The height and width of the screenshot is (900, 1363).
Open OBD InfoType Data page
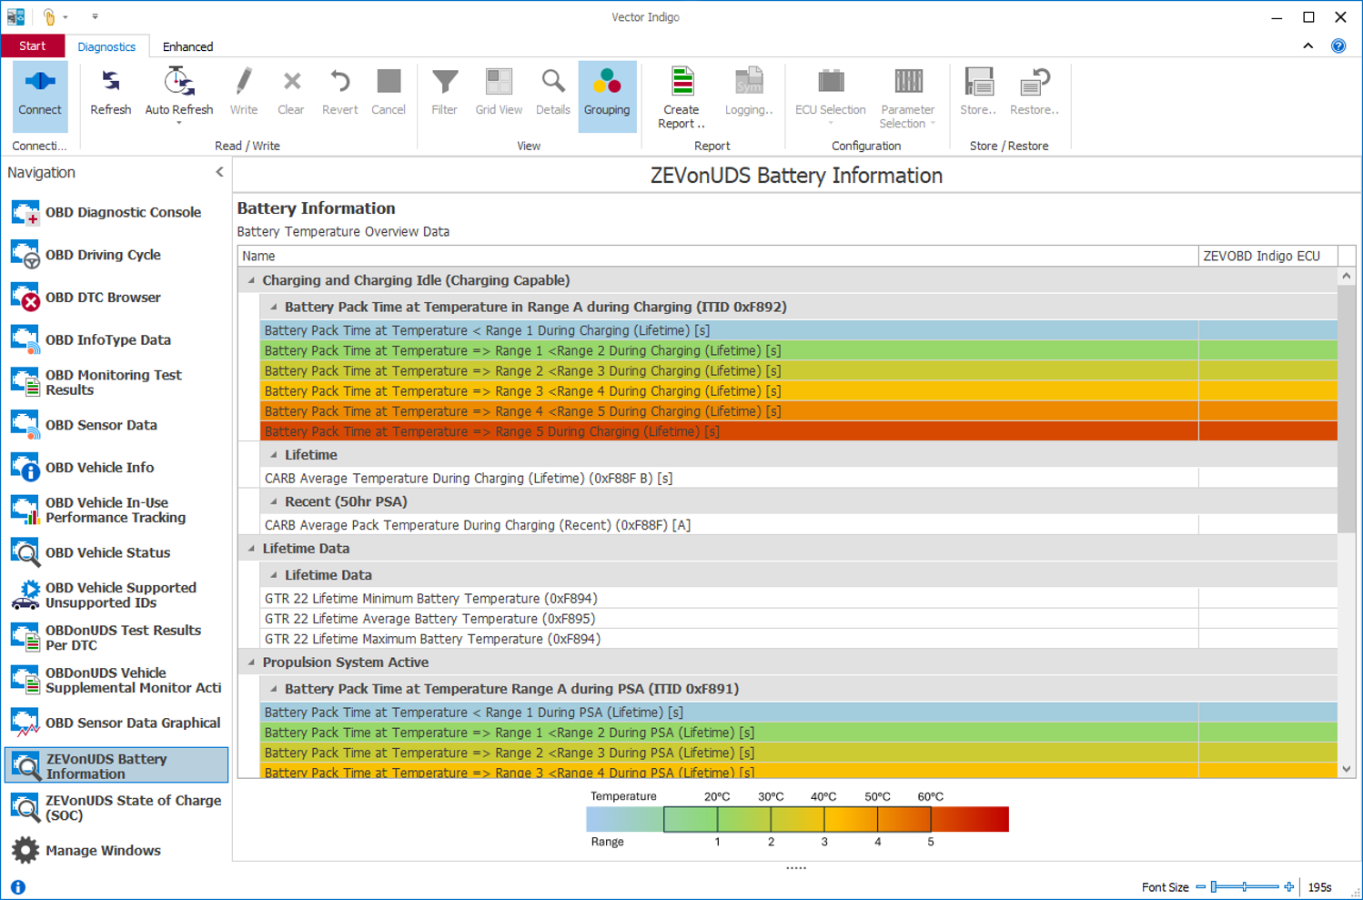click(116, 340)
